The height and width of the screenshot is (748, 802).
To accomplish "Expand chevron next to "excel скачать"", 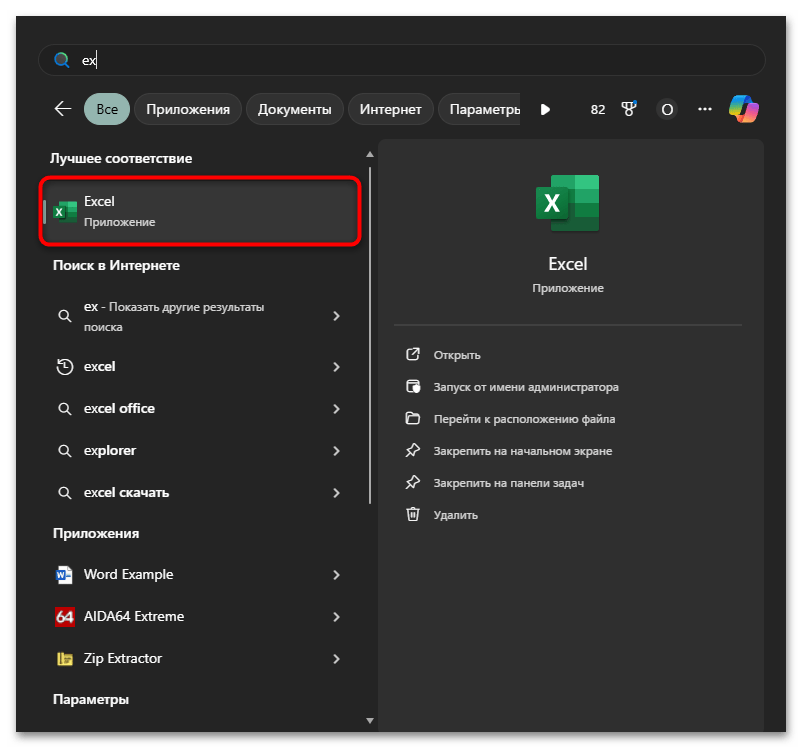I will (x=336, y=493).
